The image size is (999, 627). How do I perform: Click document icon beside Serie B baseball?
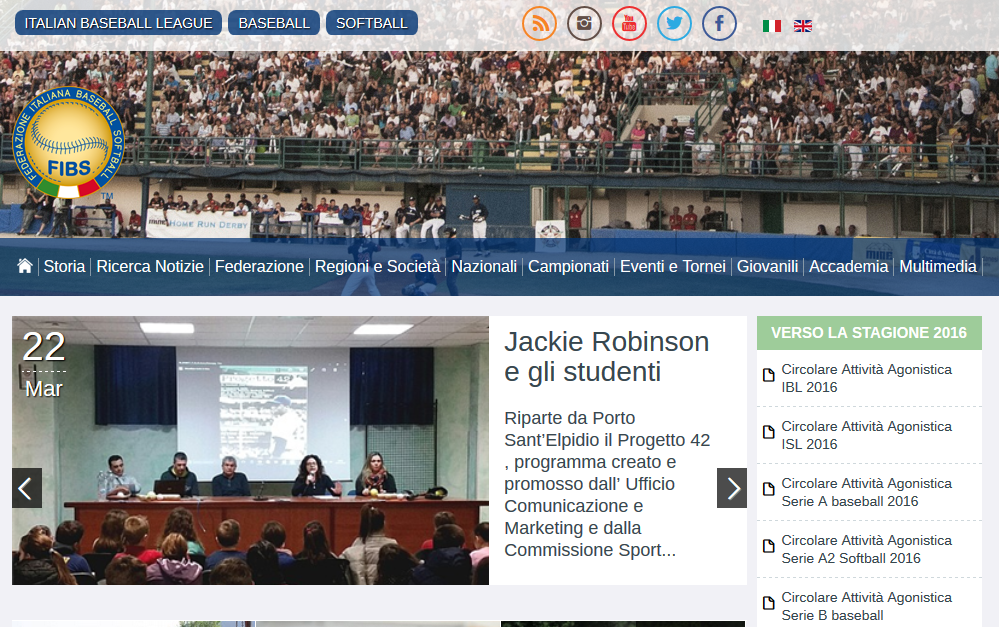click(x=769, y=603)
